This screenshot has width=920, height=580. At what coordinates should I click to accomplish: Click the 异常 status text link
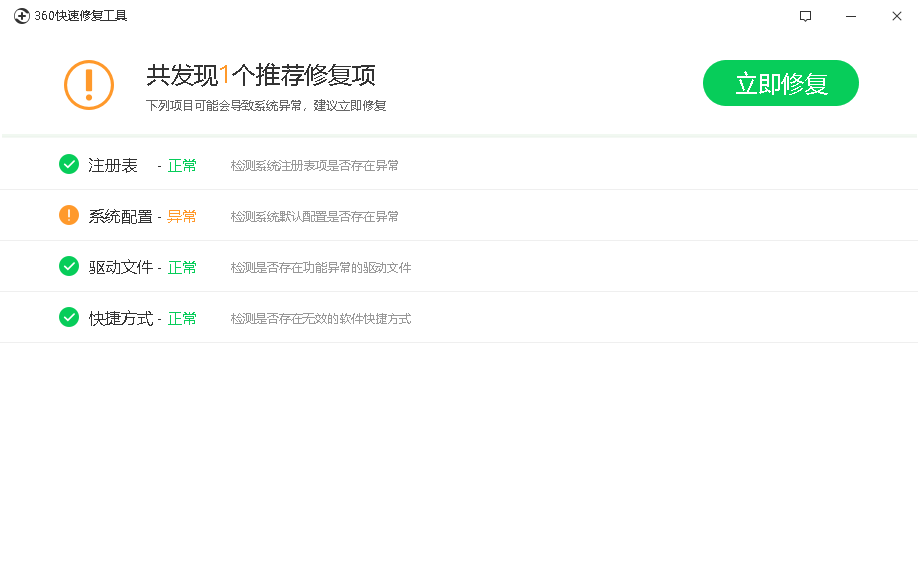coord(182,215)
